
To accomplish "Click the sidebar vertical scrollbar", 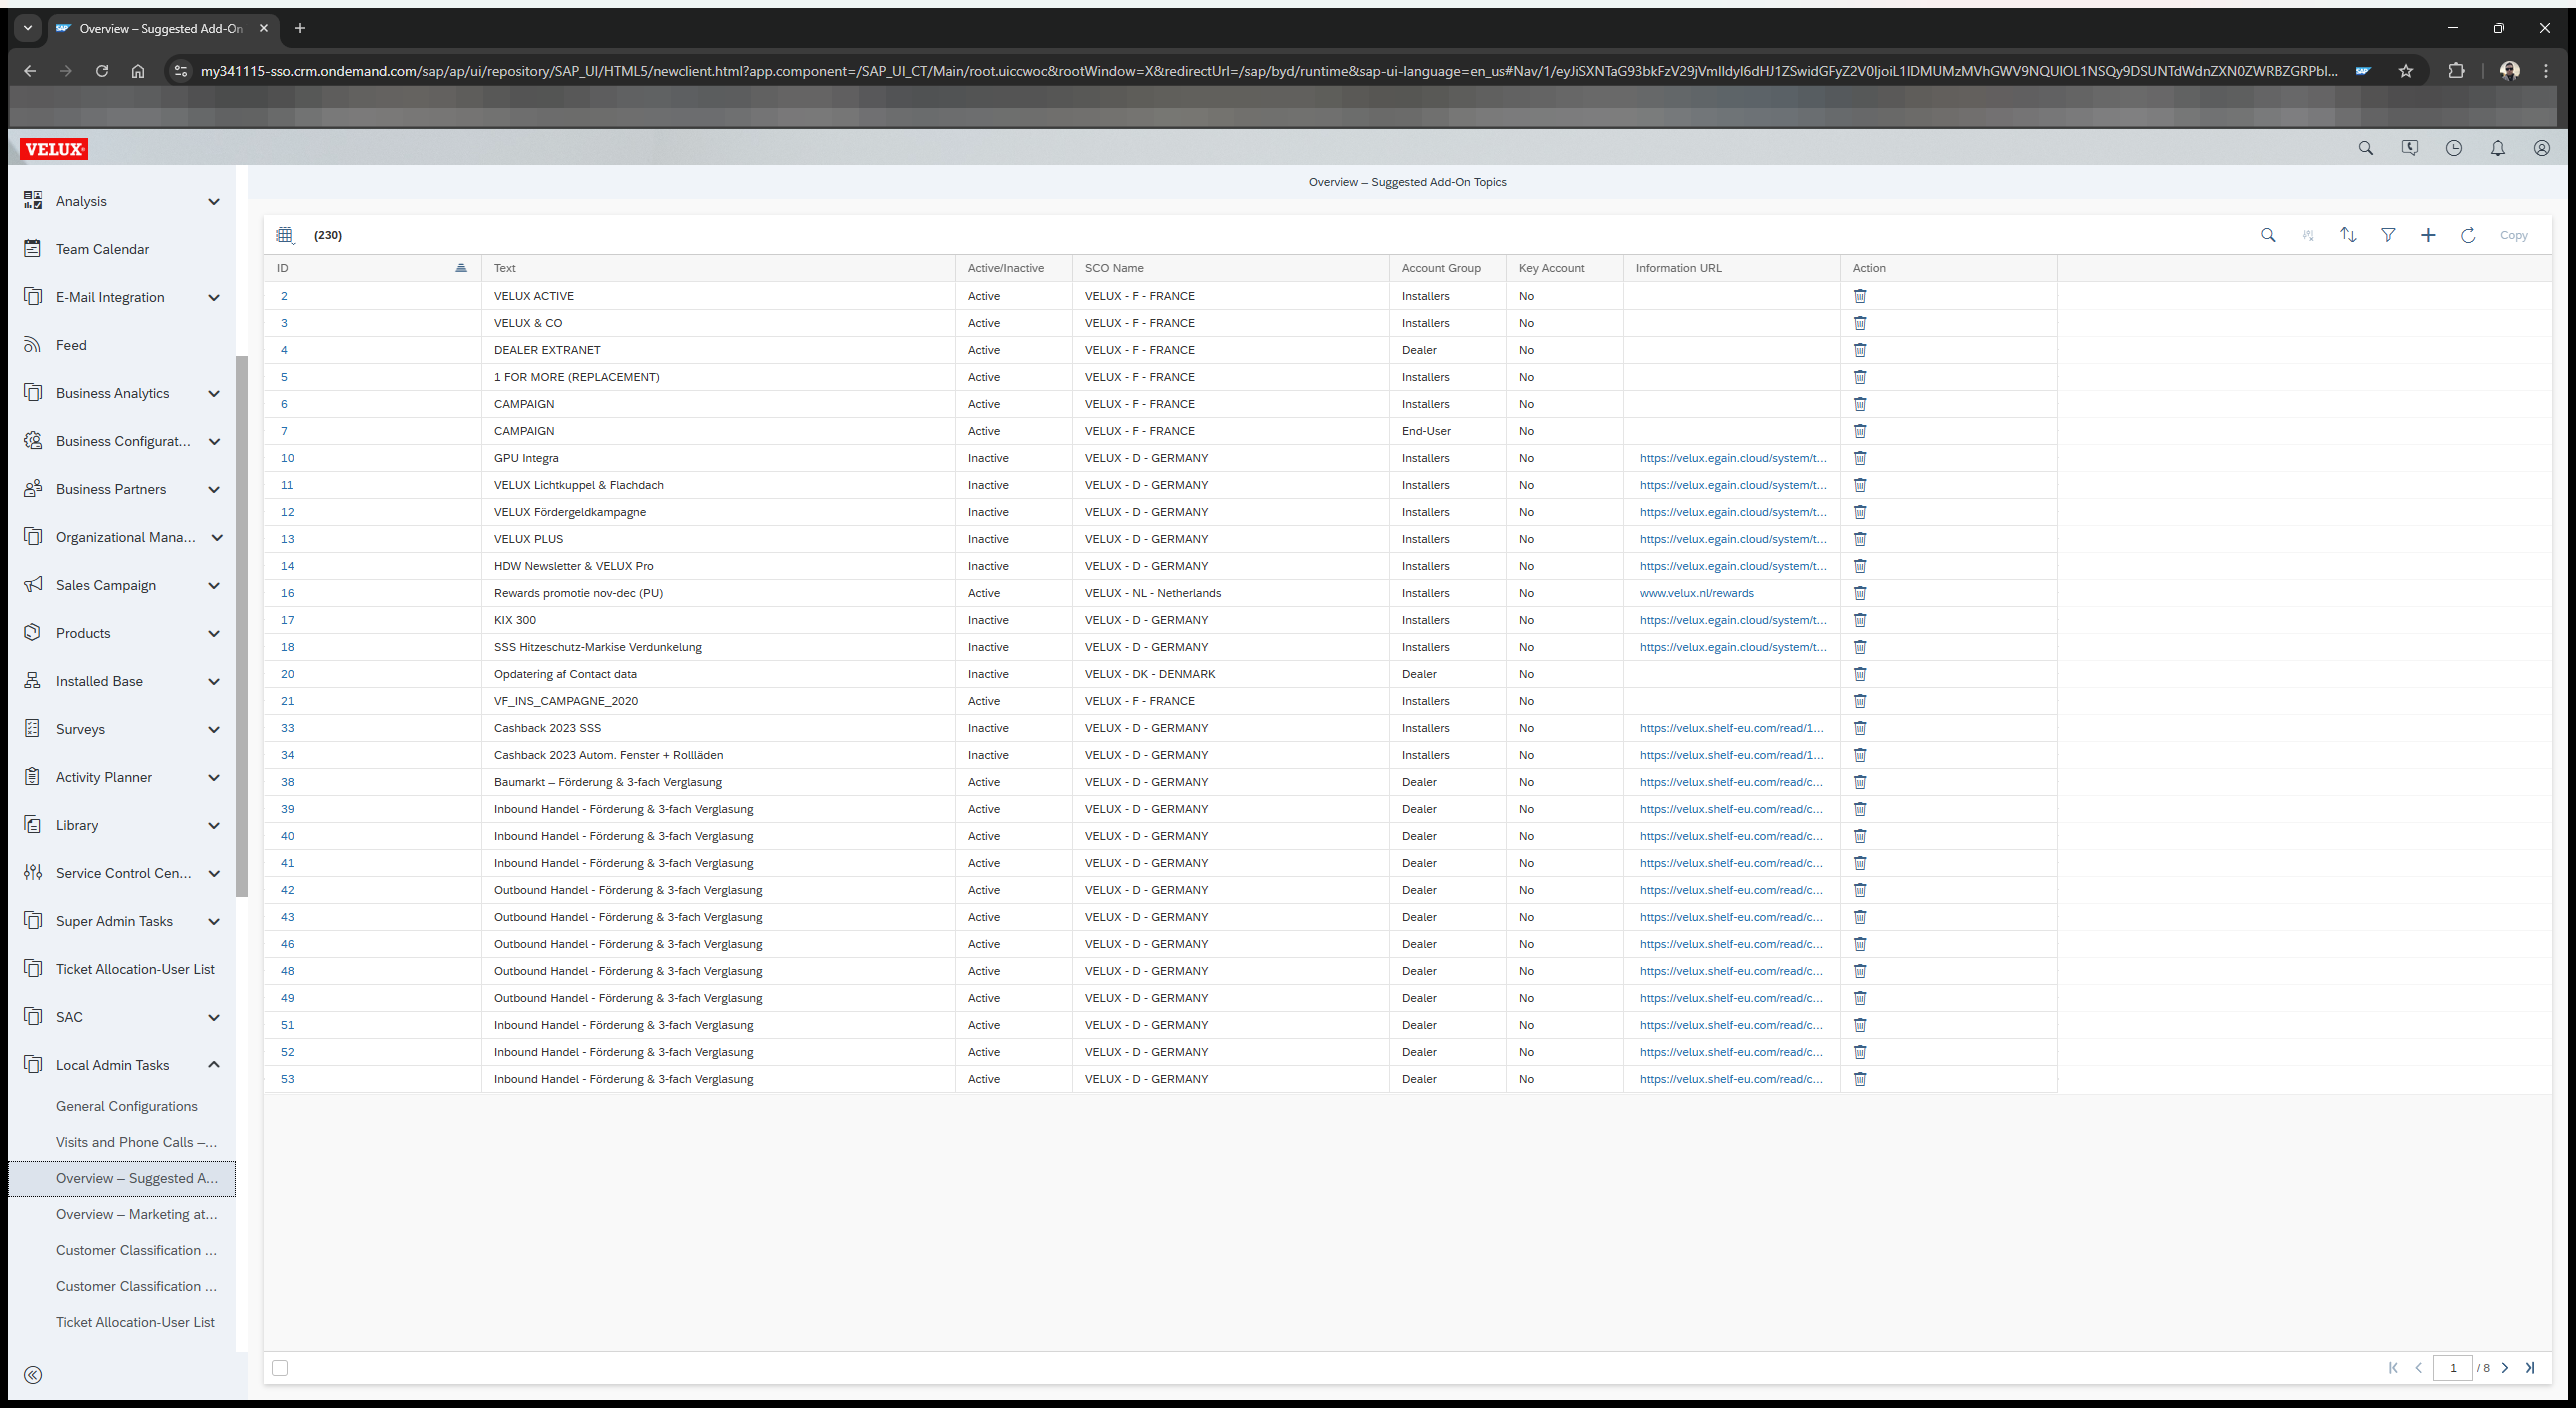I will [x=241, y=625].
